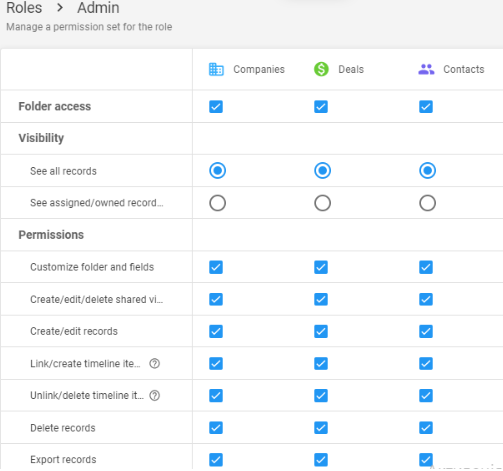Screen dimensions: 503x471
Task: Uncheck Folder access for Companies
Action: click(216, 107)
